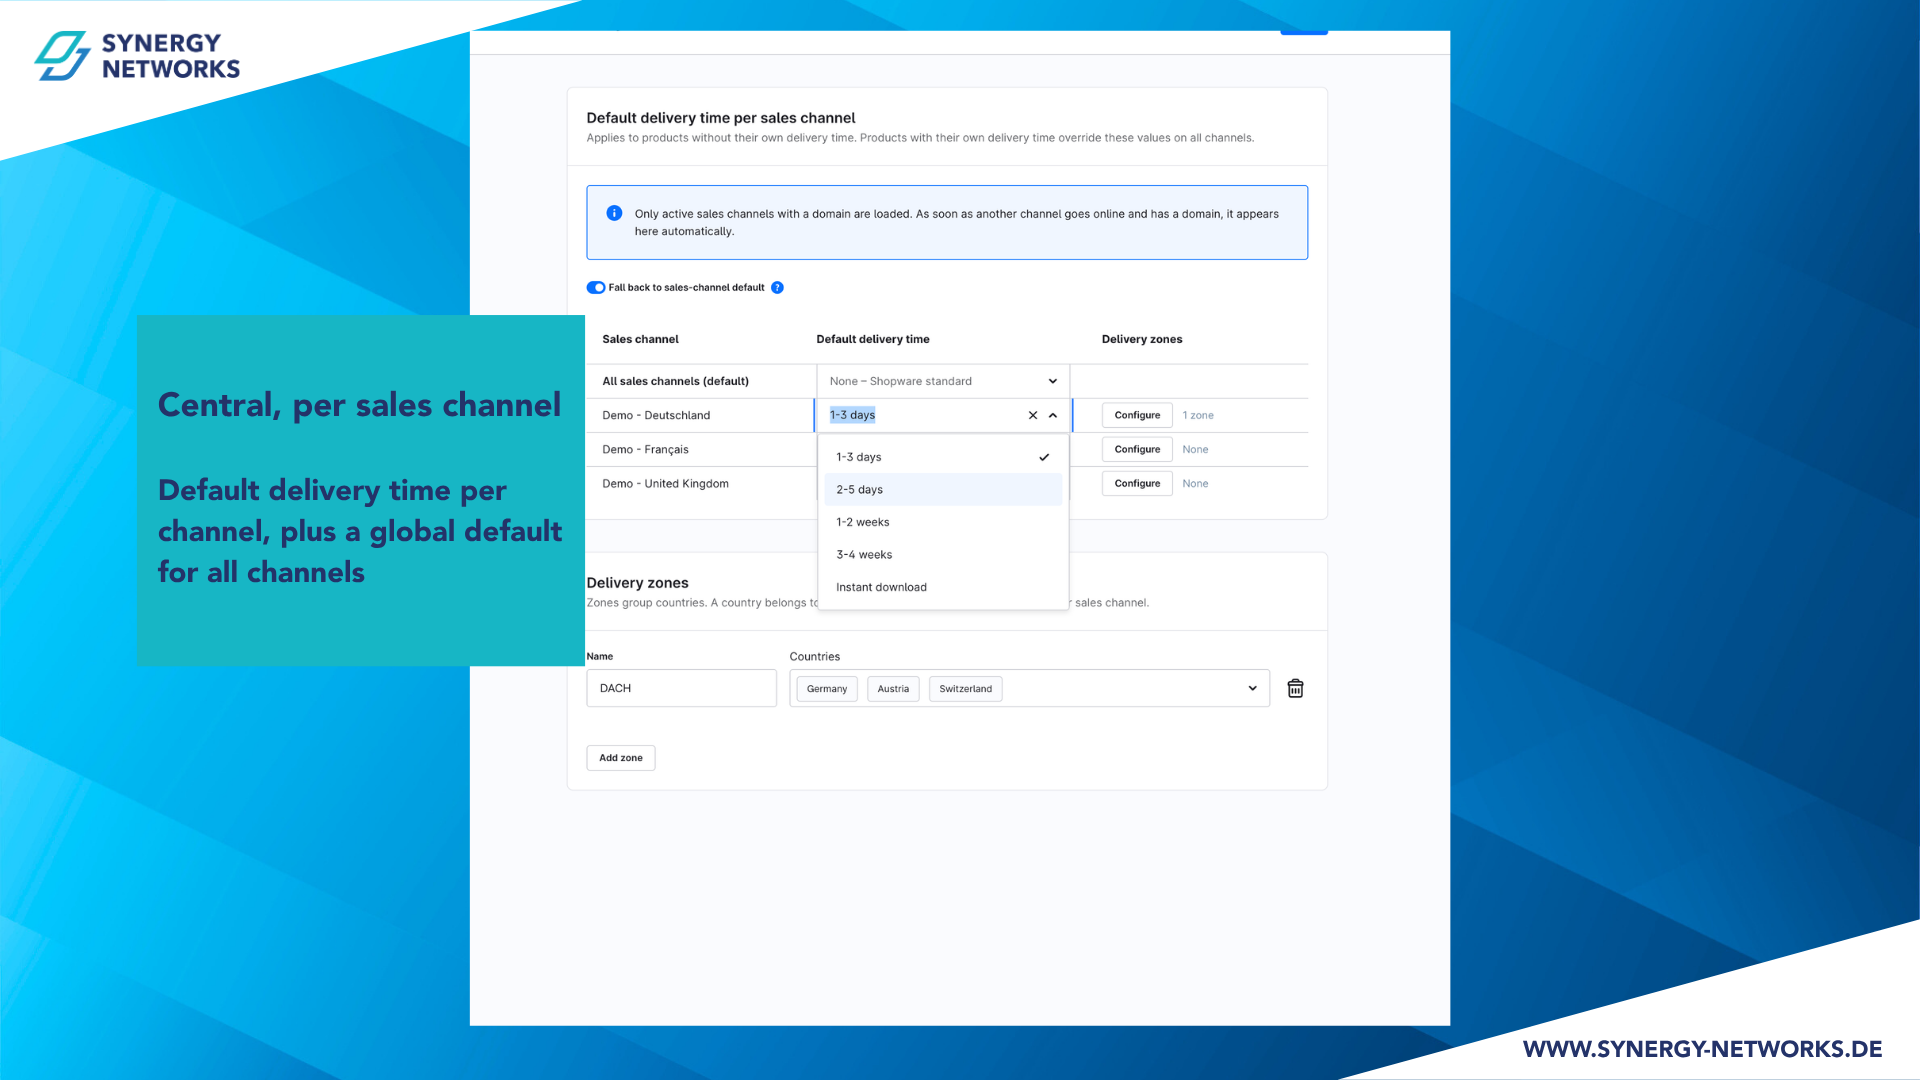Click the None zone label for United Kingdom
The image size is (1920, 1080).
tap(1195, 484)
